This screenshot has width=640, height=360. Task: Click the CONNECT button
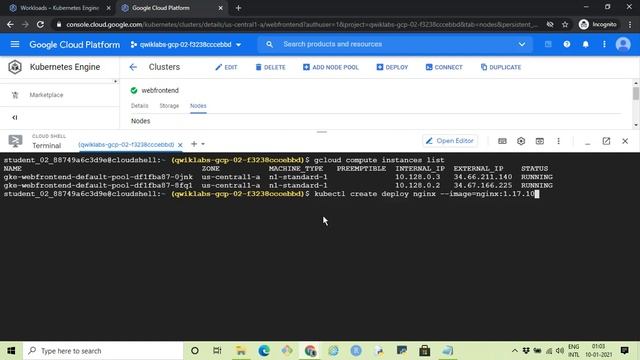pos(444,67)
